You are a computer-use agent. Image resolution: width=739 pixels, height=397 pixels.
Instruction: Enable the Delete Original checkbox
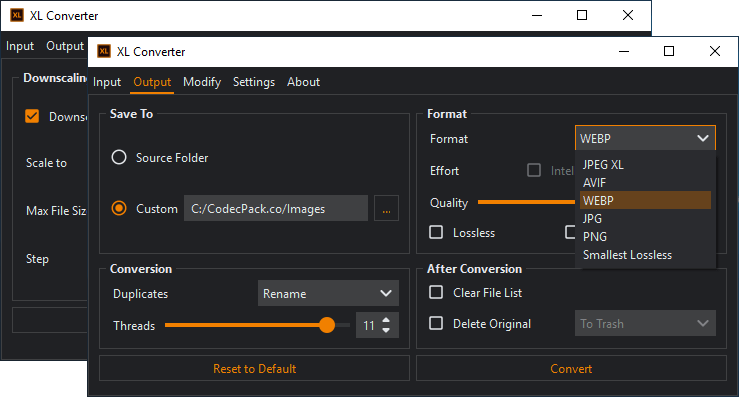click(436, 323)
